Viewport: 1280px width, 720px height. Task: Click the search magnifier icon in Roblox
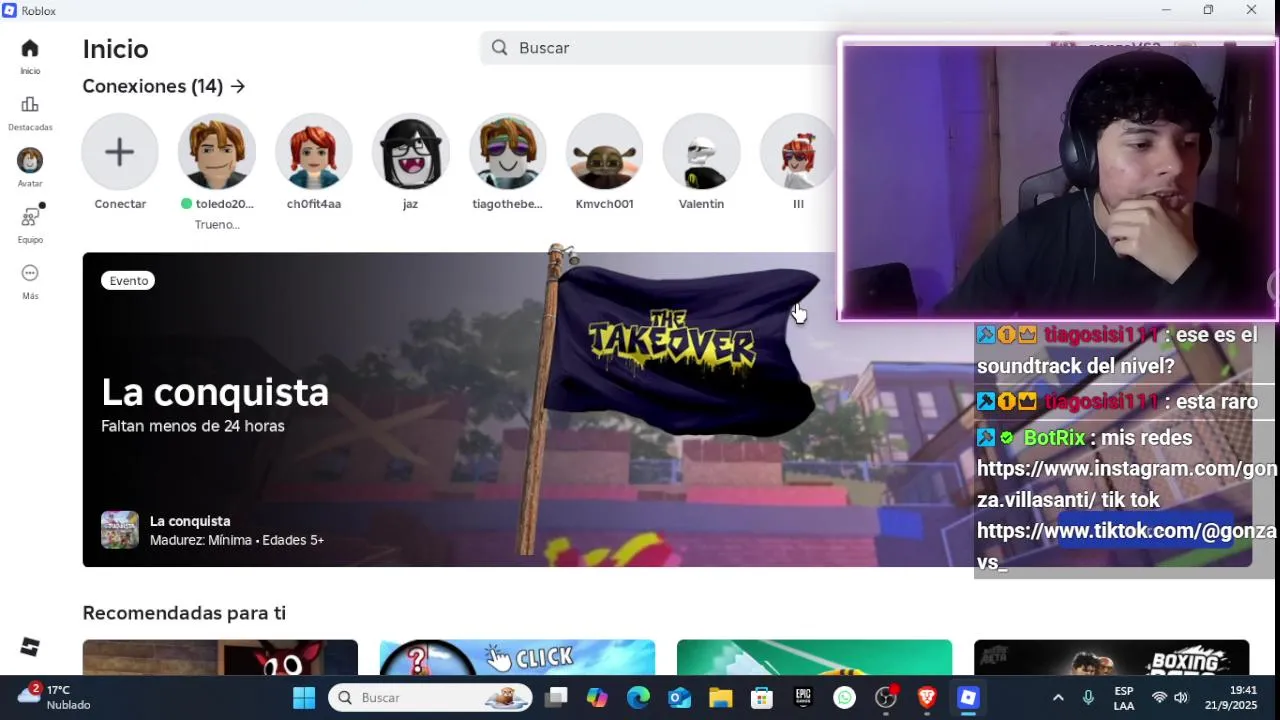[x=500, y=48]
